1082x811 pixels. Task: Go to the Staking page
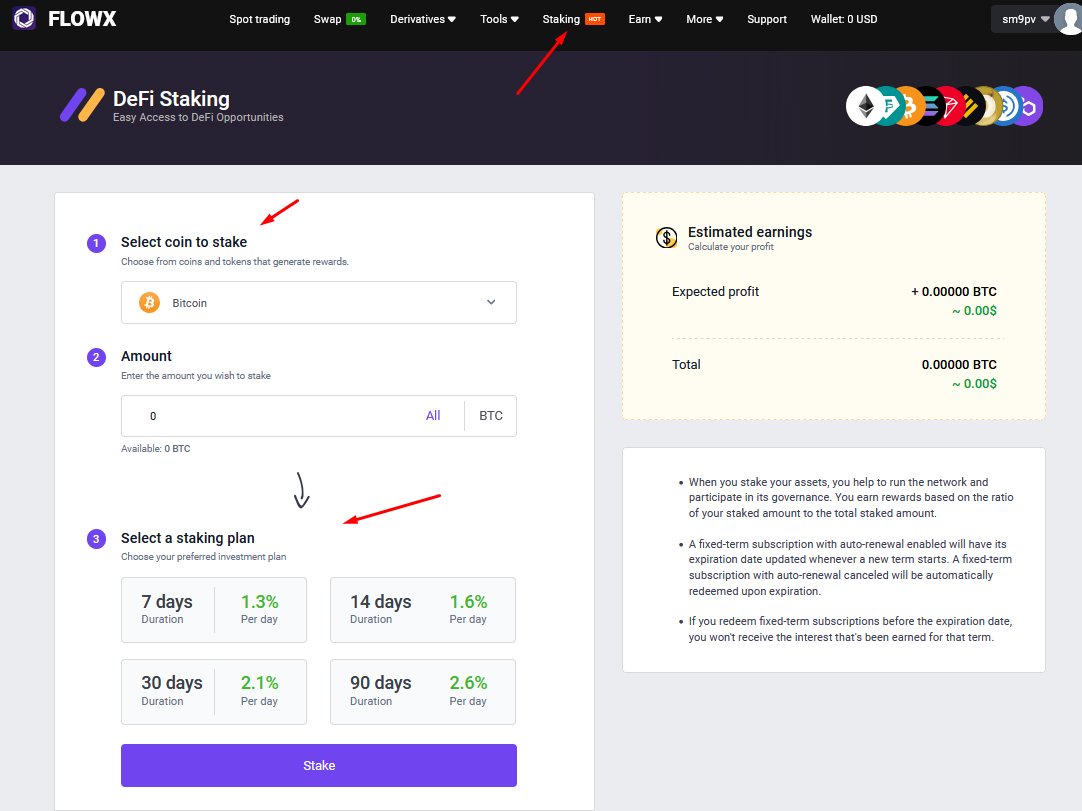click(x=561, y=19)
